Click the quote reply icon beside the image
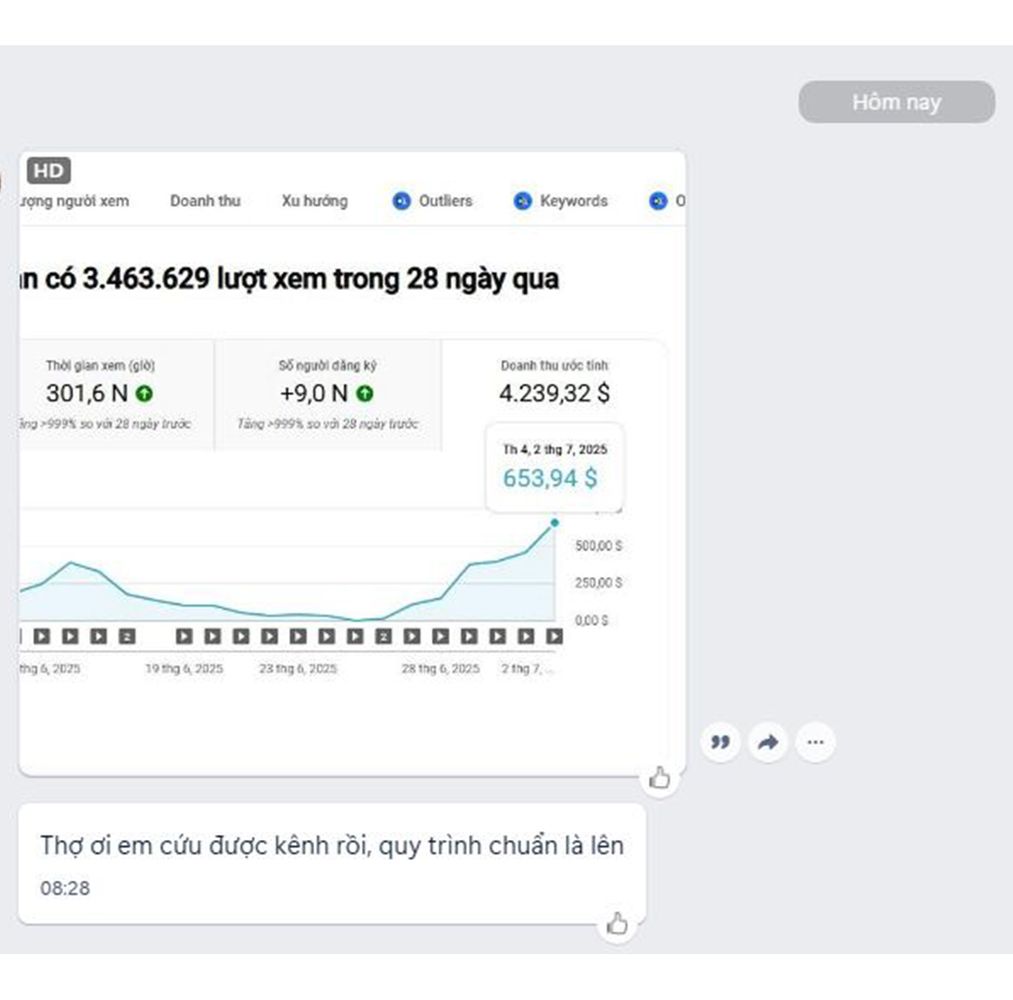 pos(720,742)
